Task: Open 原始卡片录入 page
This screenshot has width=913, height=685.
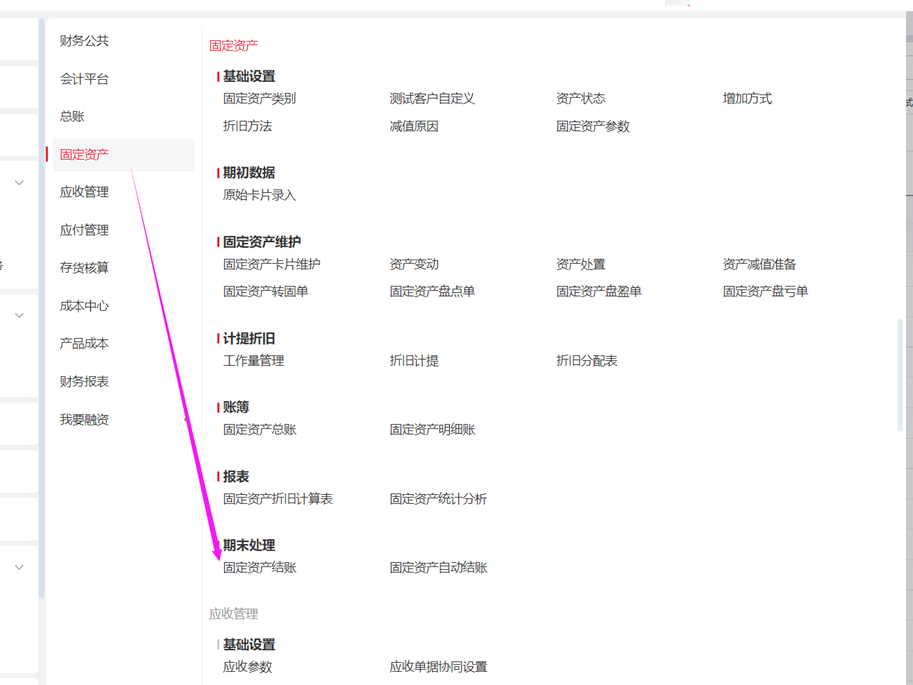Action: click(x=260, y=195)
